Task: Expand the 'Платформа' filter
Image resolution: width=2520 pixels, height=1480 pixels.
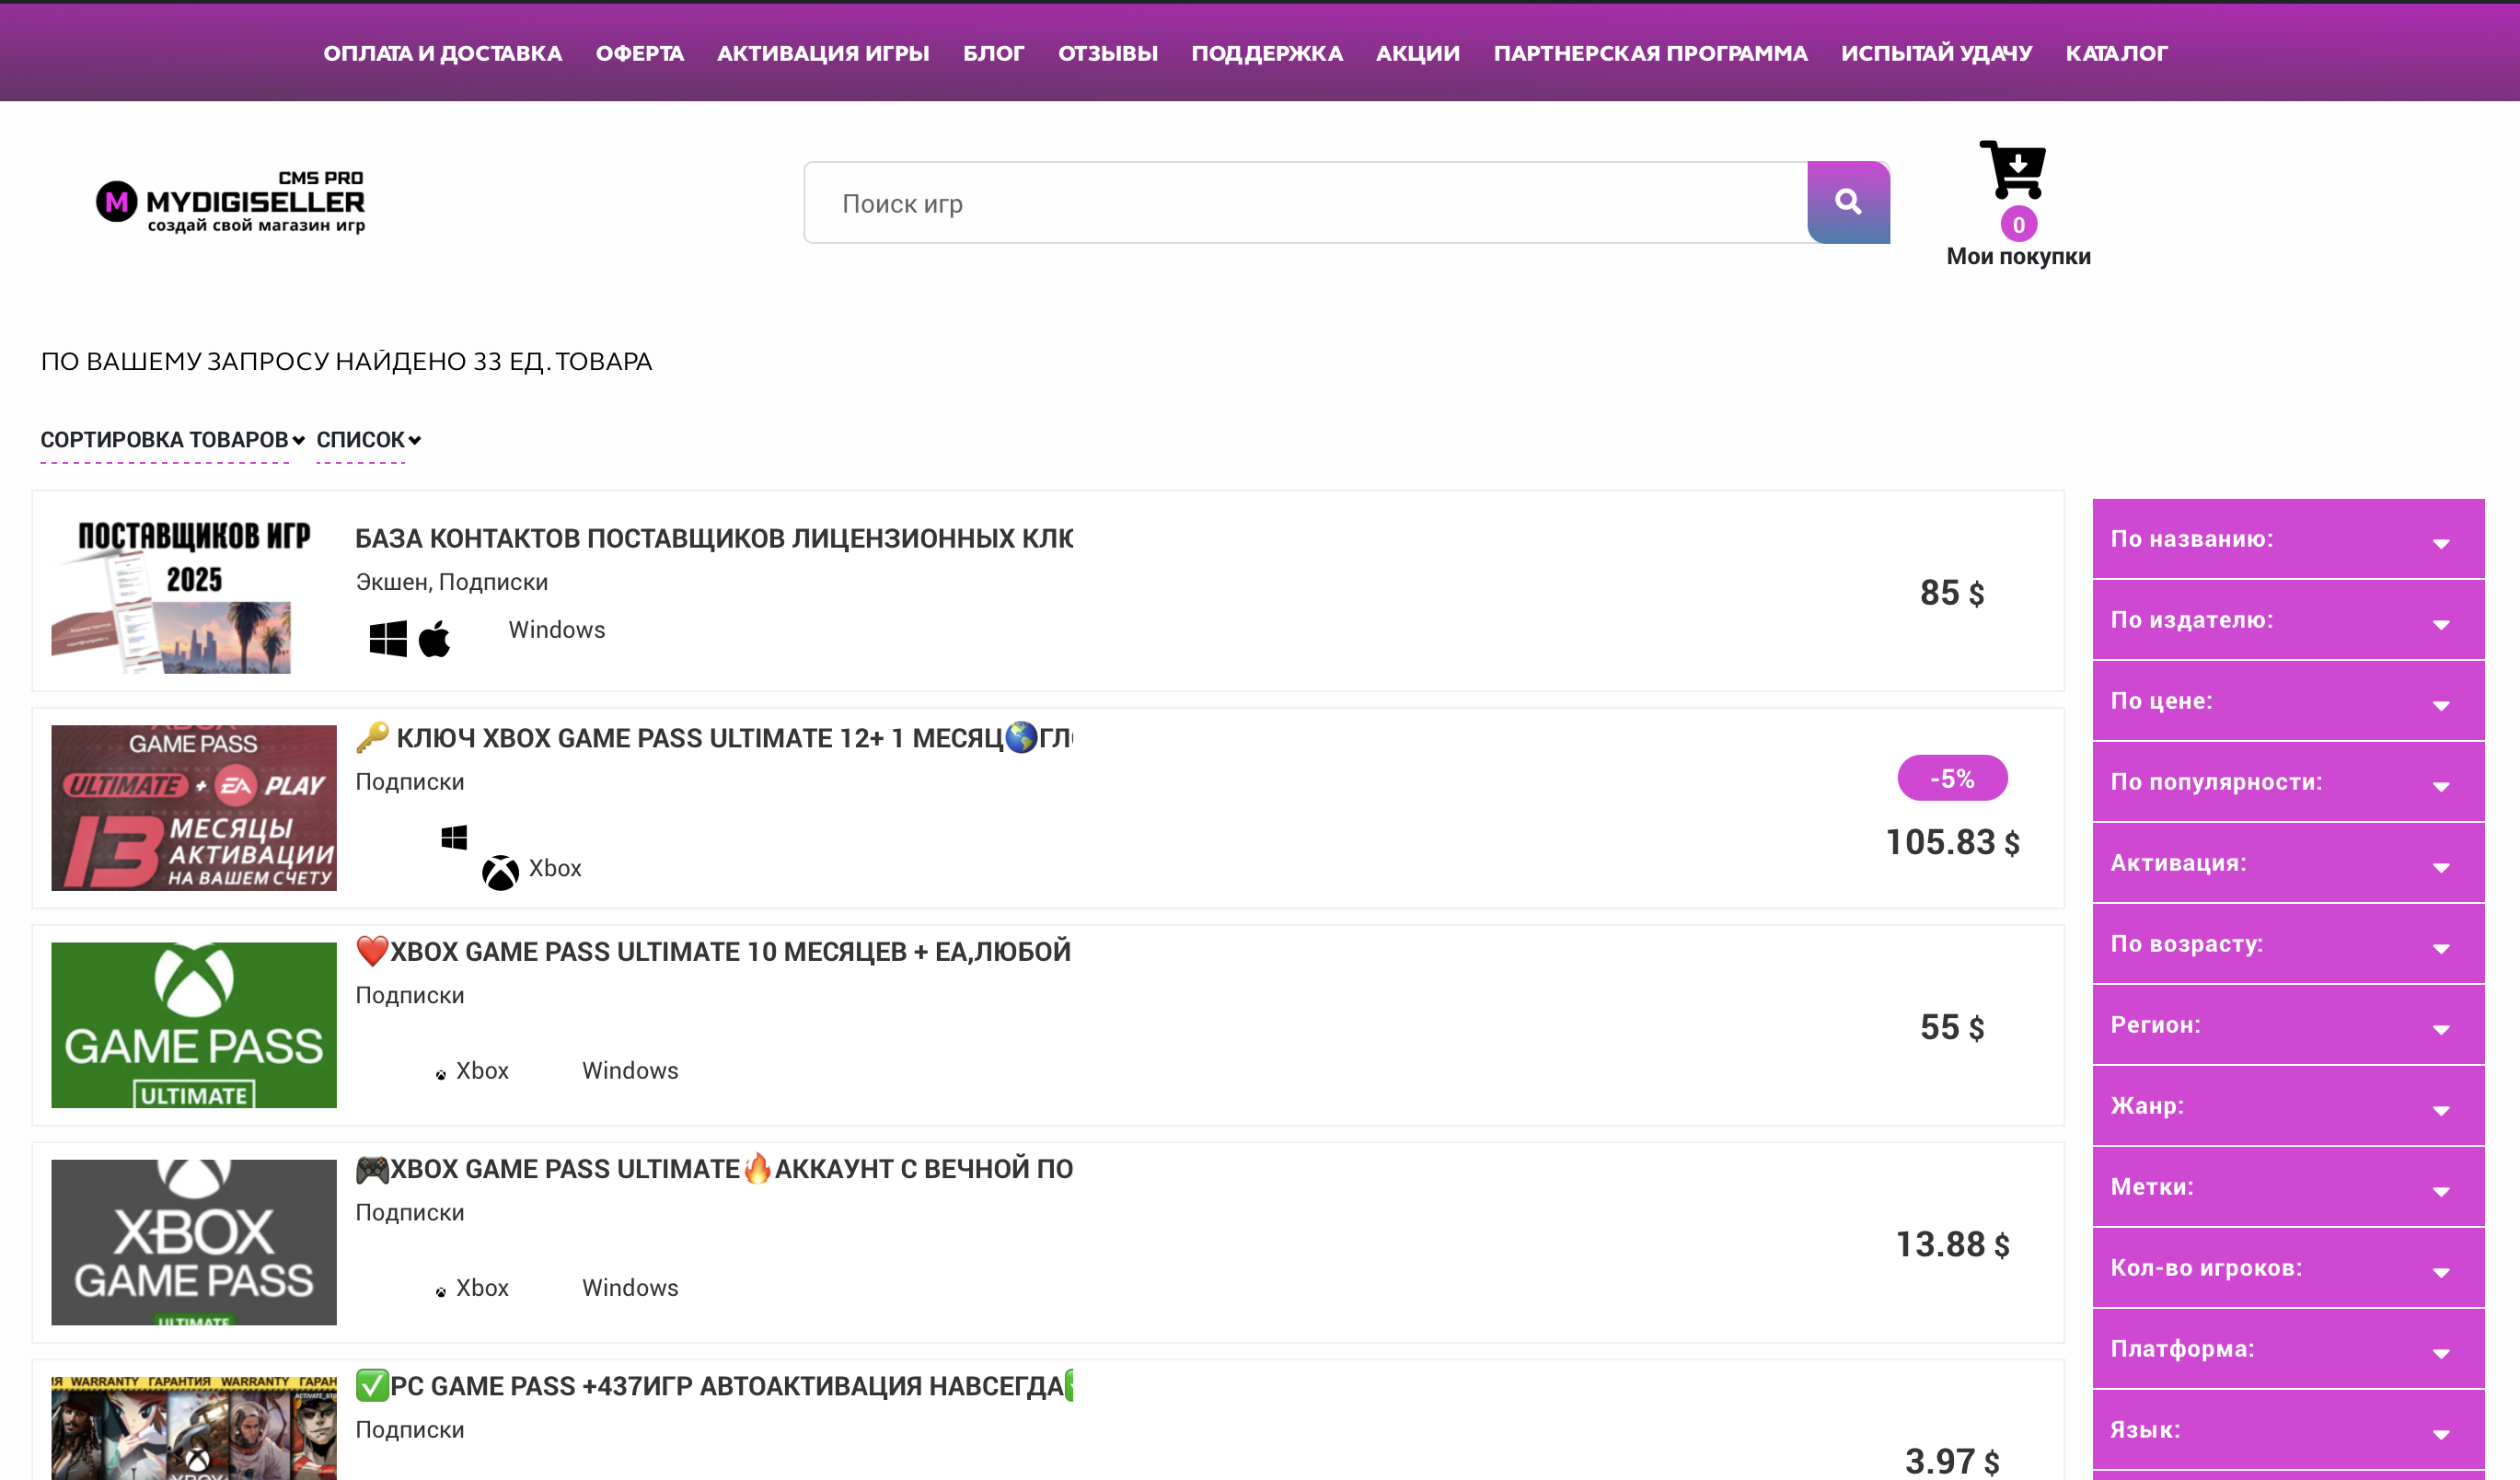Action: [2288, 1349]
